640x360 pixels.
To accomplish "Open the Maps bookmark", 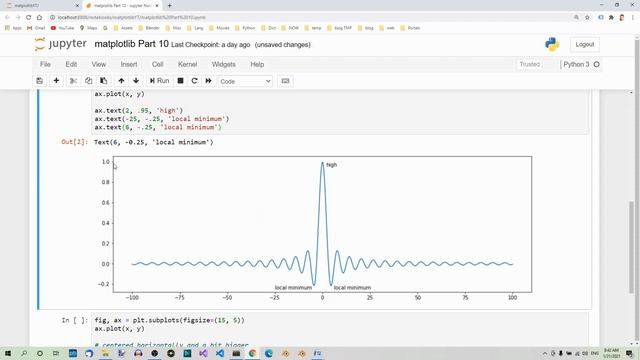I will 89,28.
